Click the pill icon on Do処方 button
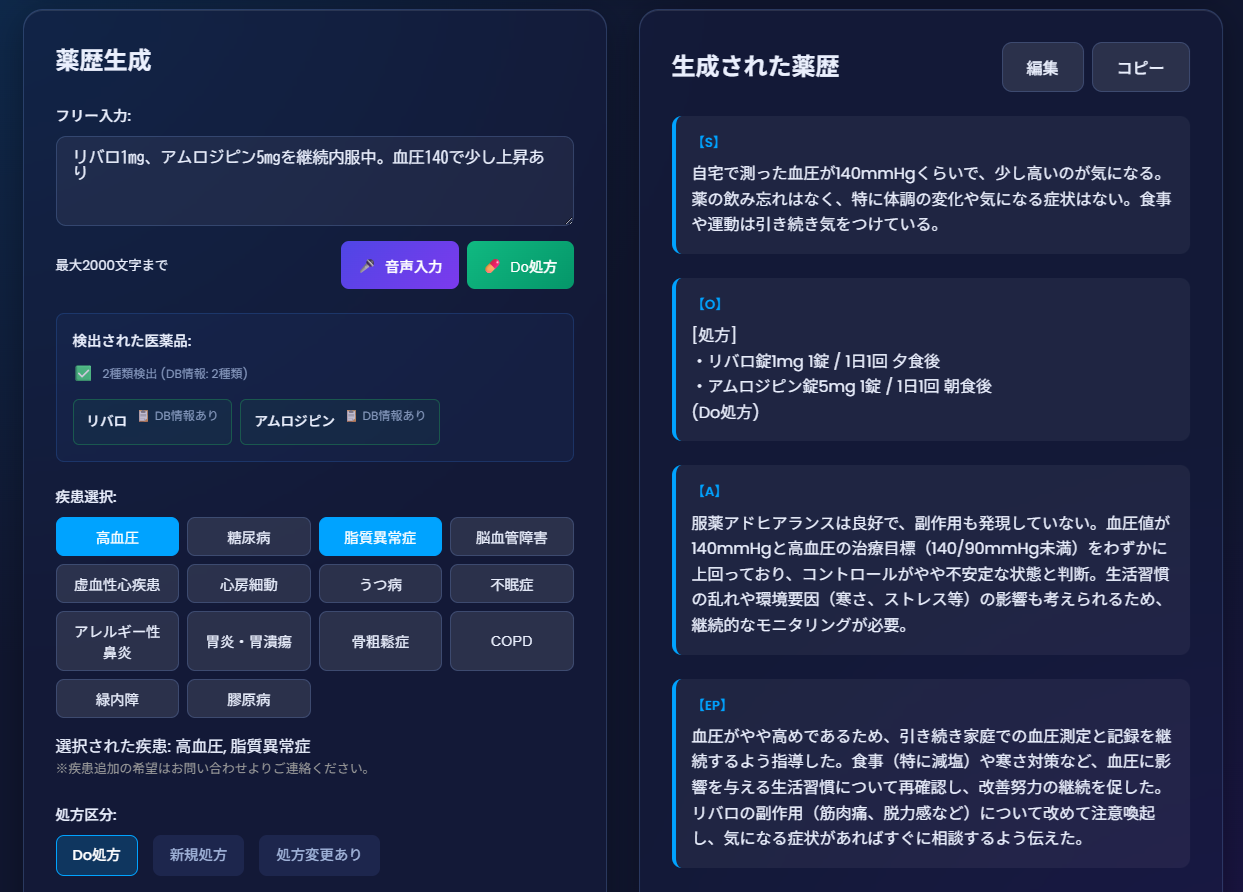 pos(493,266)
